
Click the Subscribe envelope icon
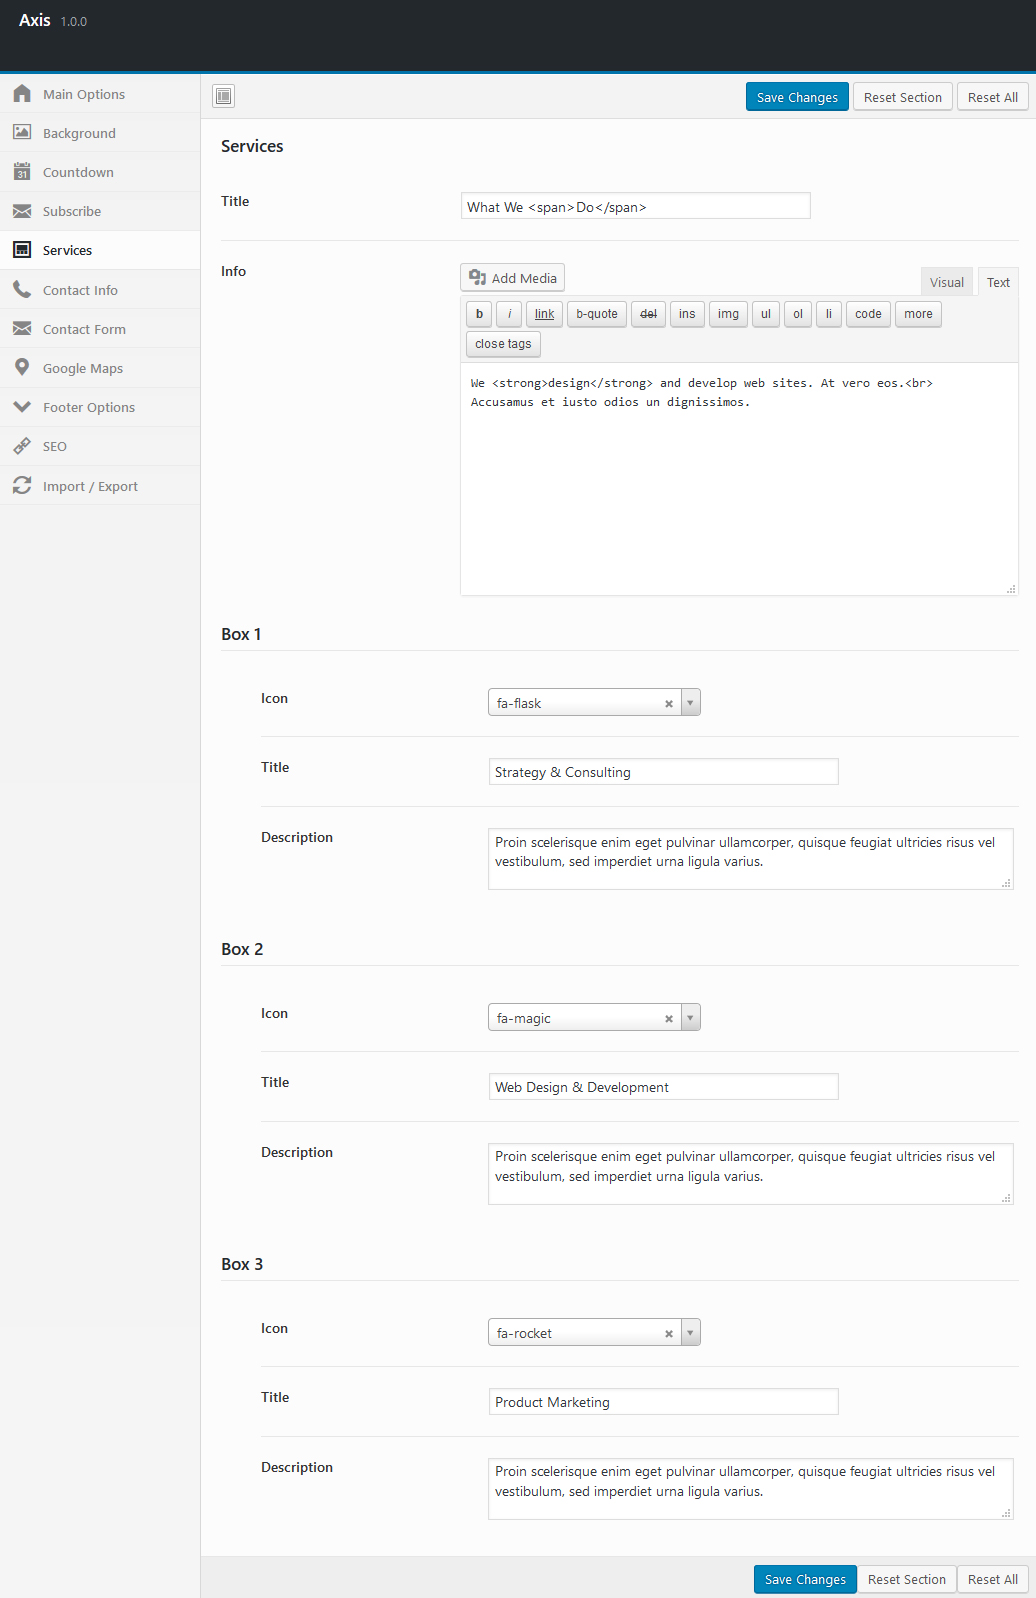(22, 211)
